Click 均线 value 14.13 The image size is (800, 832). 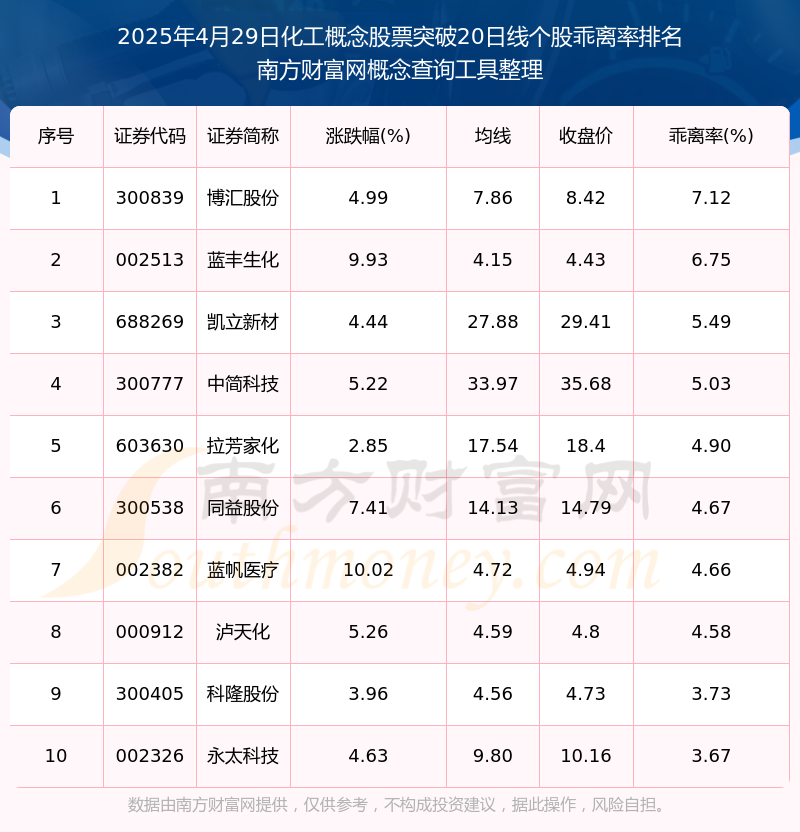[493, 508]
